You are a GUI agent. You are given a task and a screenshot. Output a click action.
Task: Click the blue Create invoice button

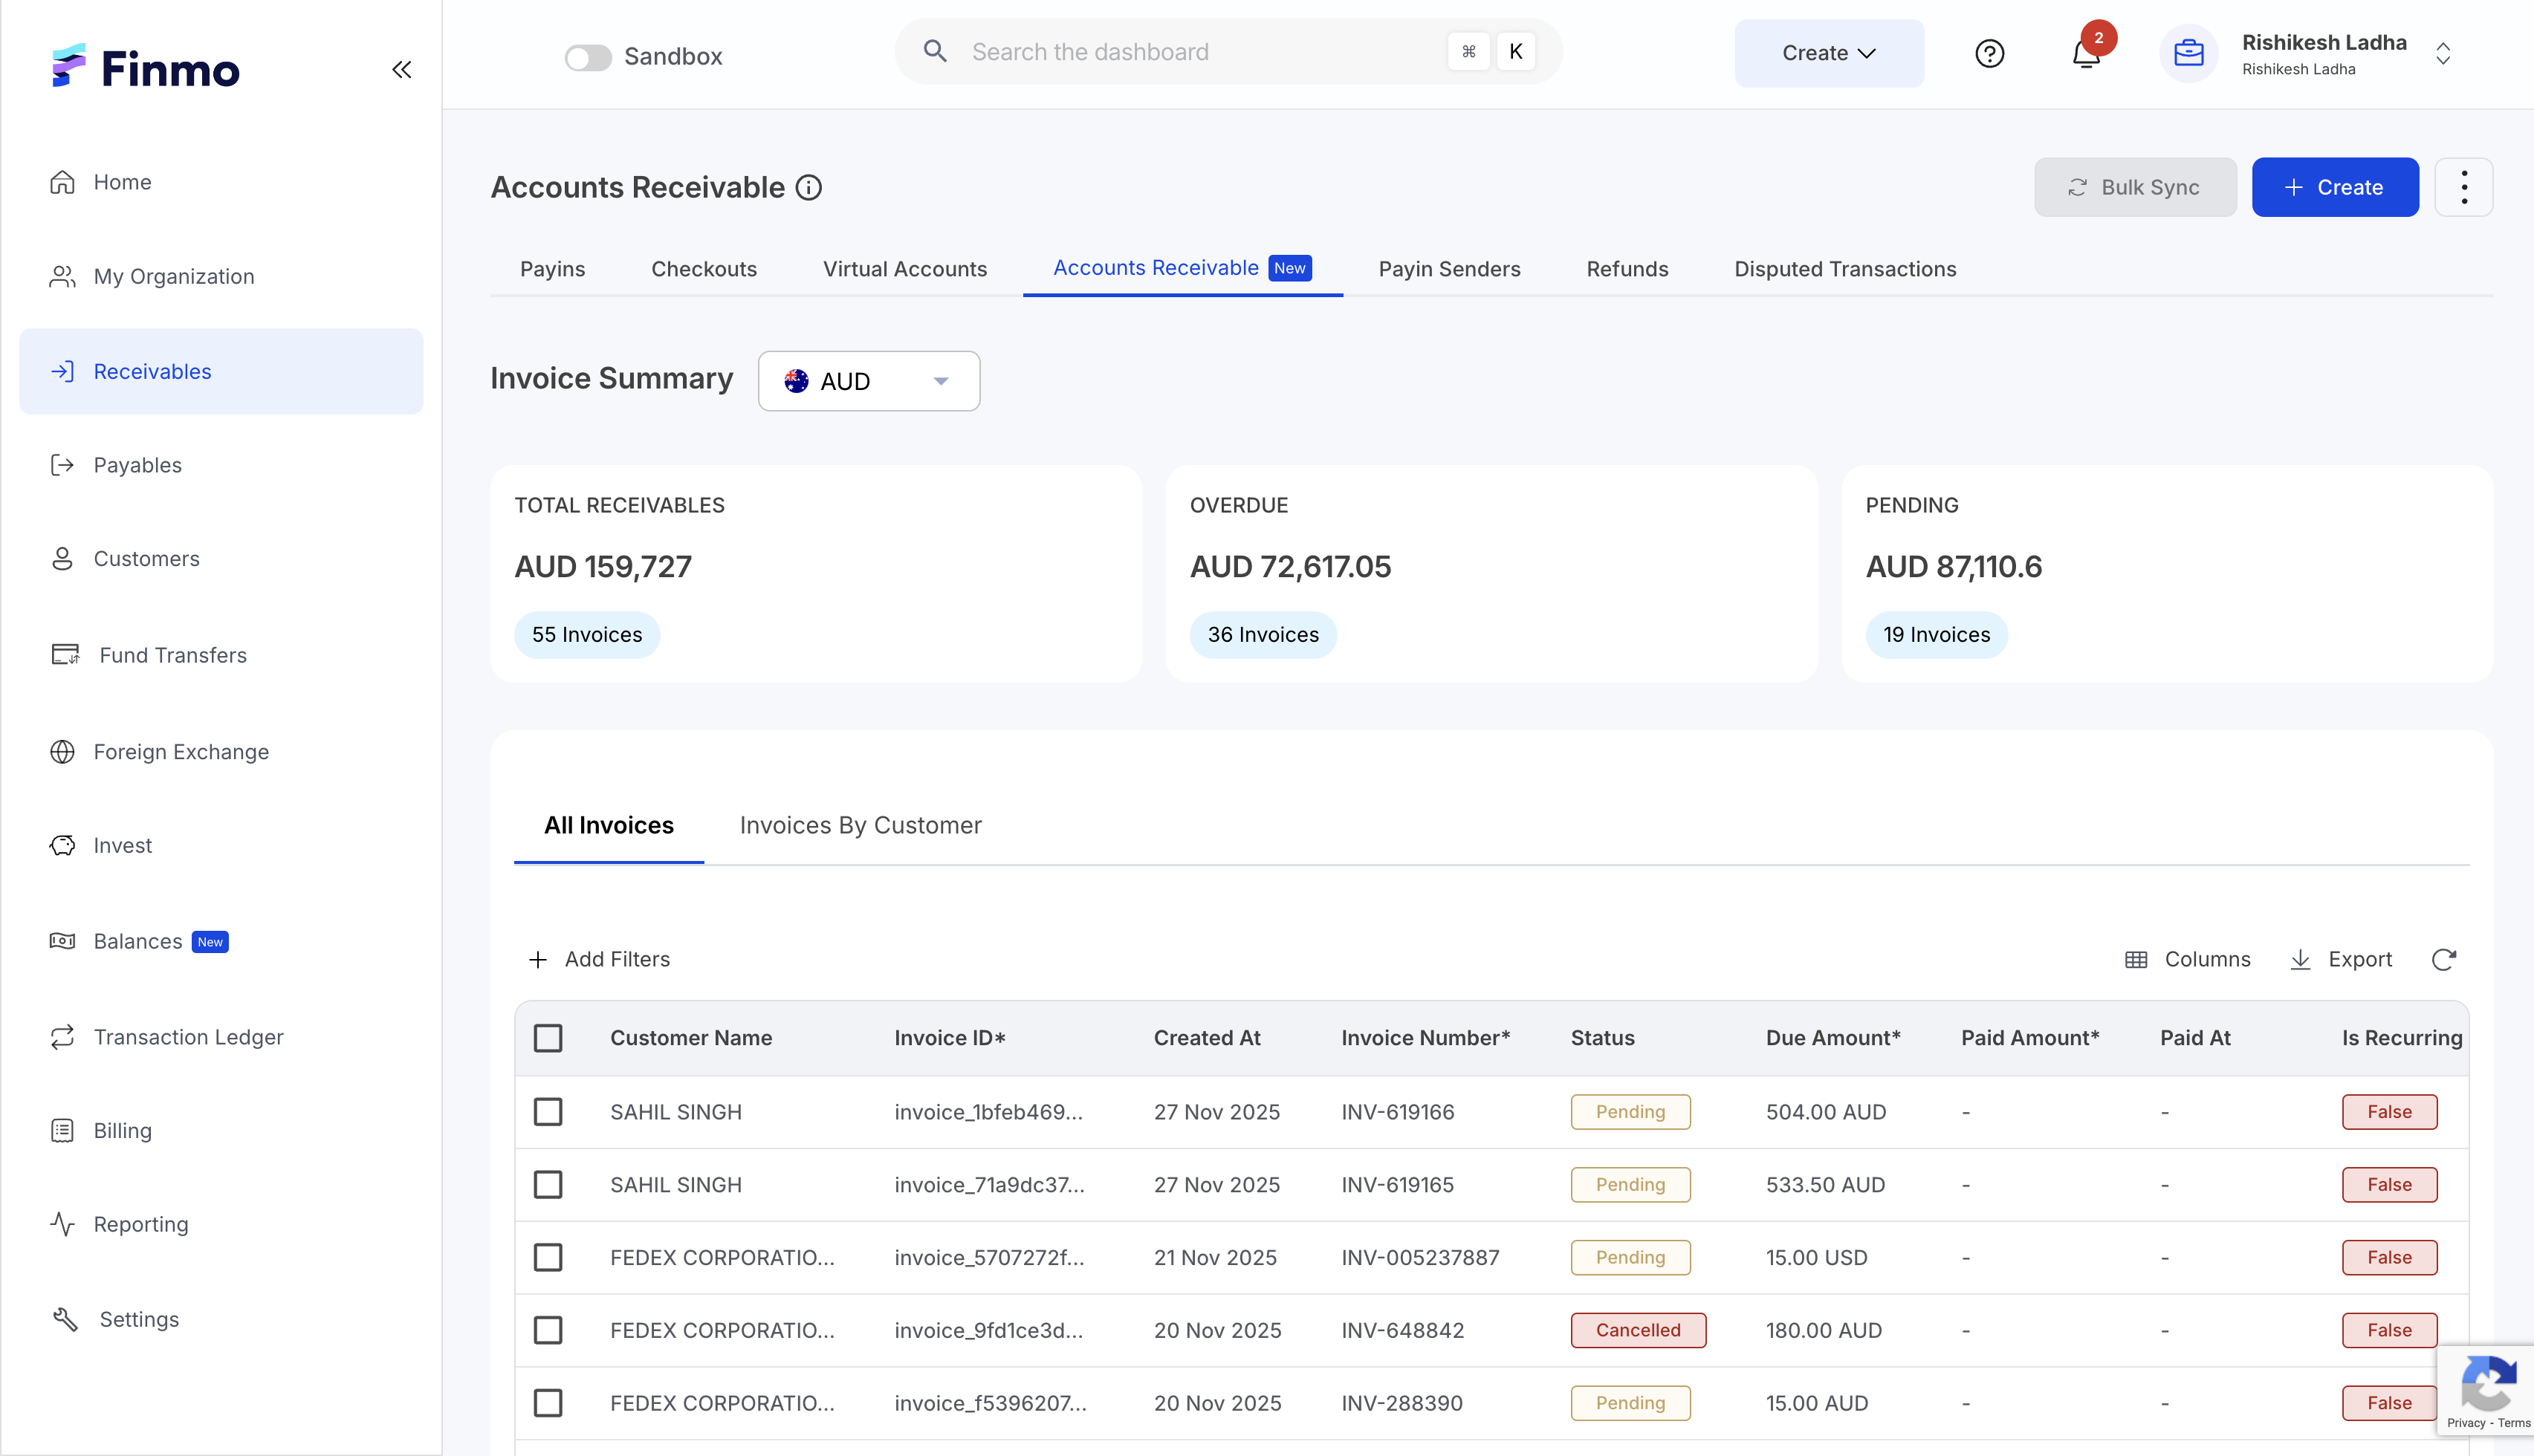pos(2334,187)
